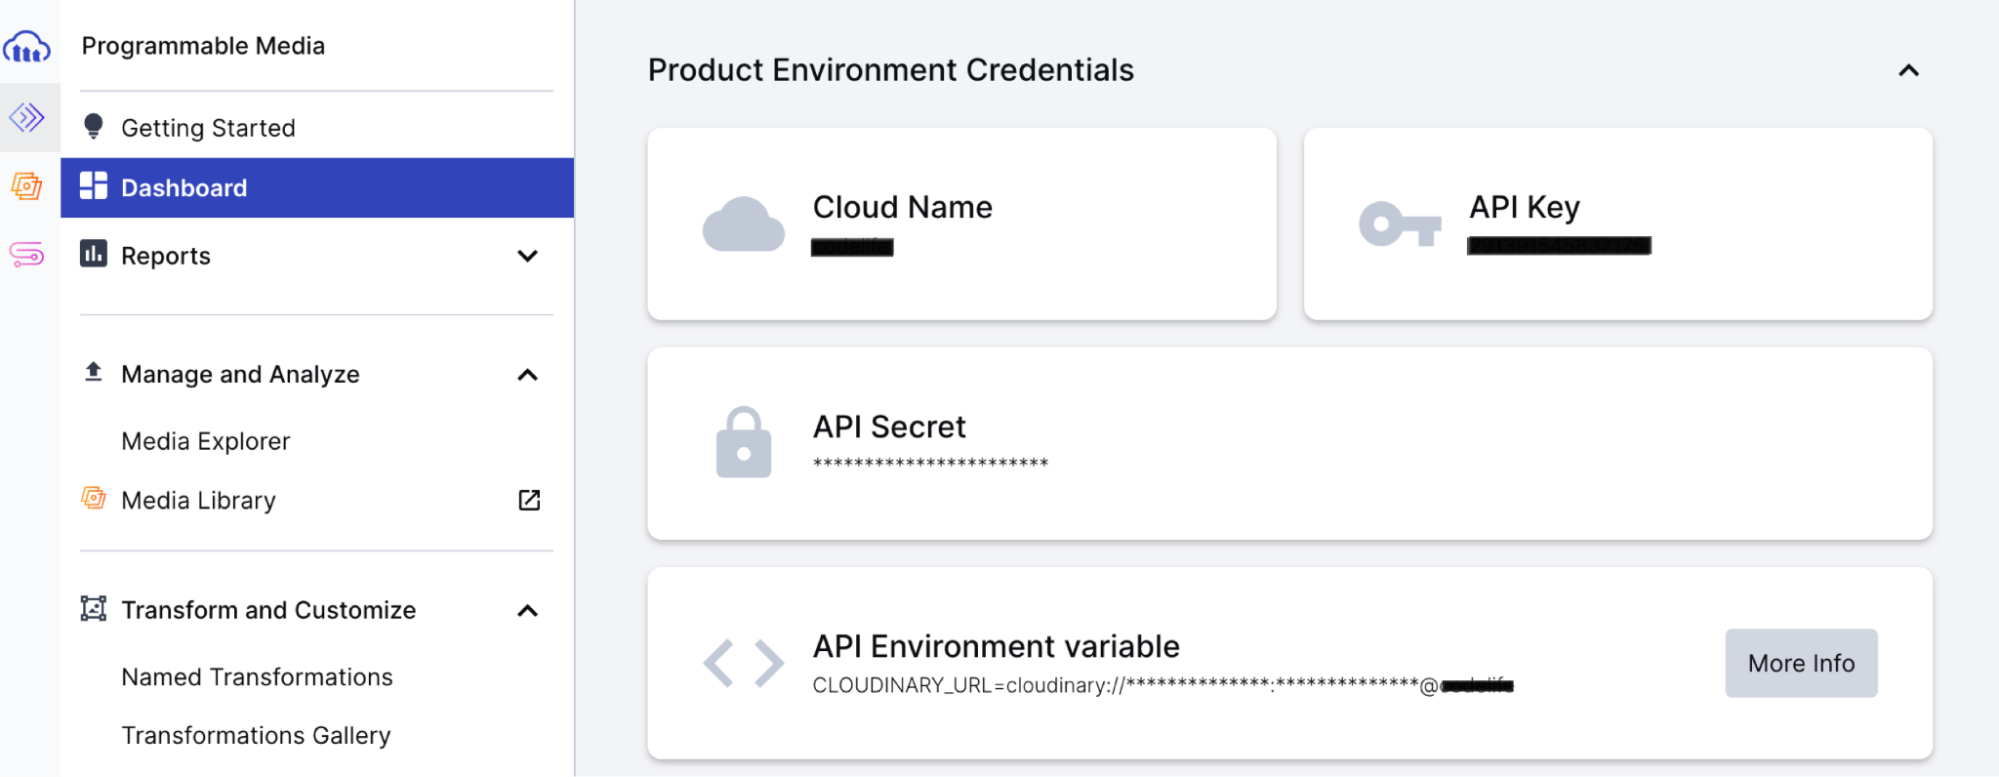Collapse the Transform and Customize section
The image size is (1999, 777).
[528, 611]
